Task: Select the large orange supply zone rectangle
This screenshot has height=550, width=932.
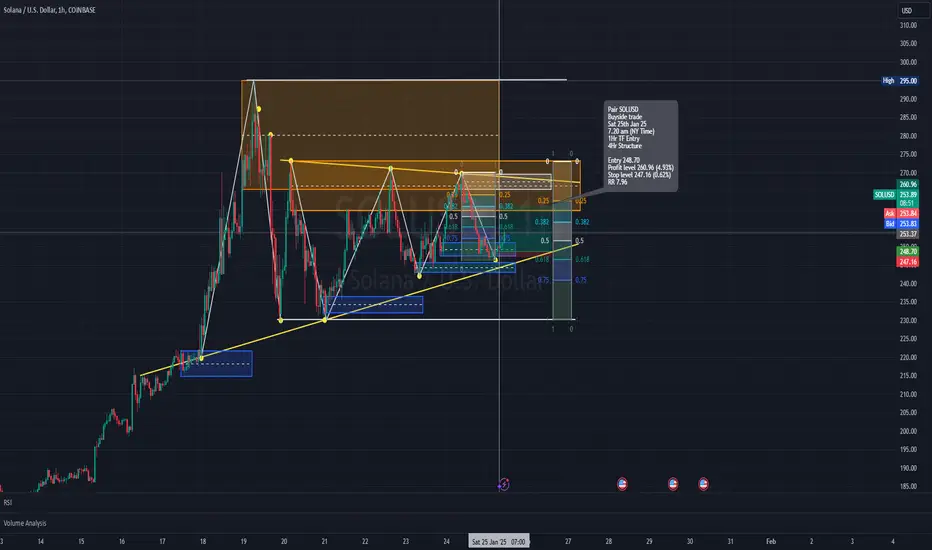Action: click(370, 134)
